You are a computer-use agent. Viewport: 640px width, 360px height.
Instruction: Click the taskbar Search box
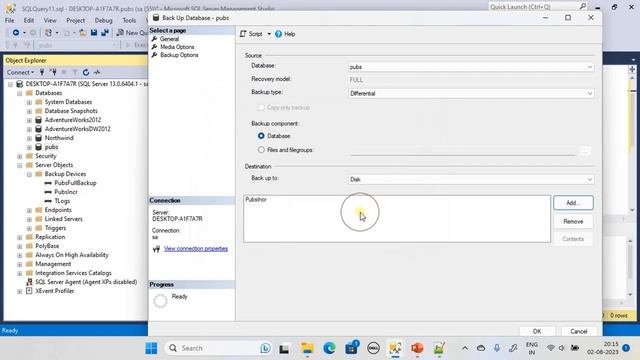tap(219, 348)
